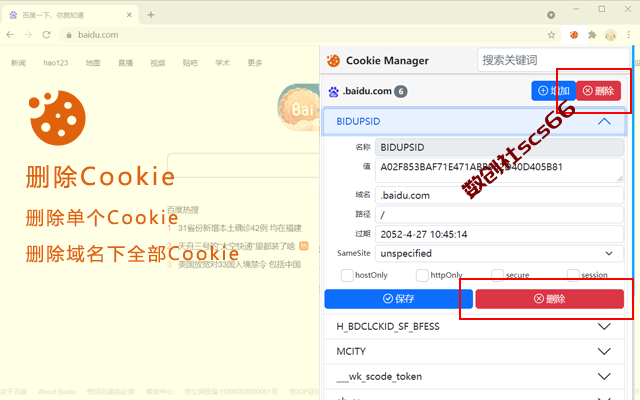The height and width of the screenshot is (400, 640).
Task: Reload the baidu.com page
Action: click(x=47, y=35)
